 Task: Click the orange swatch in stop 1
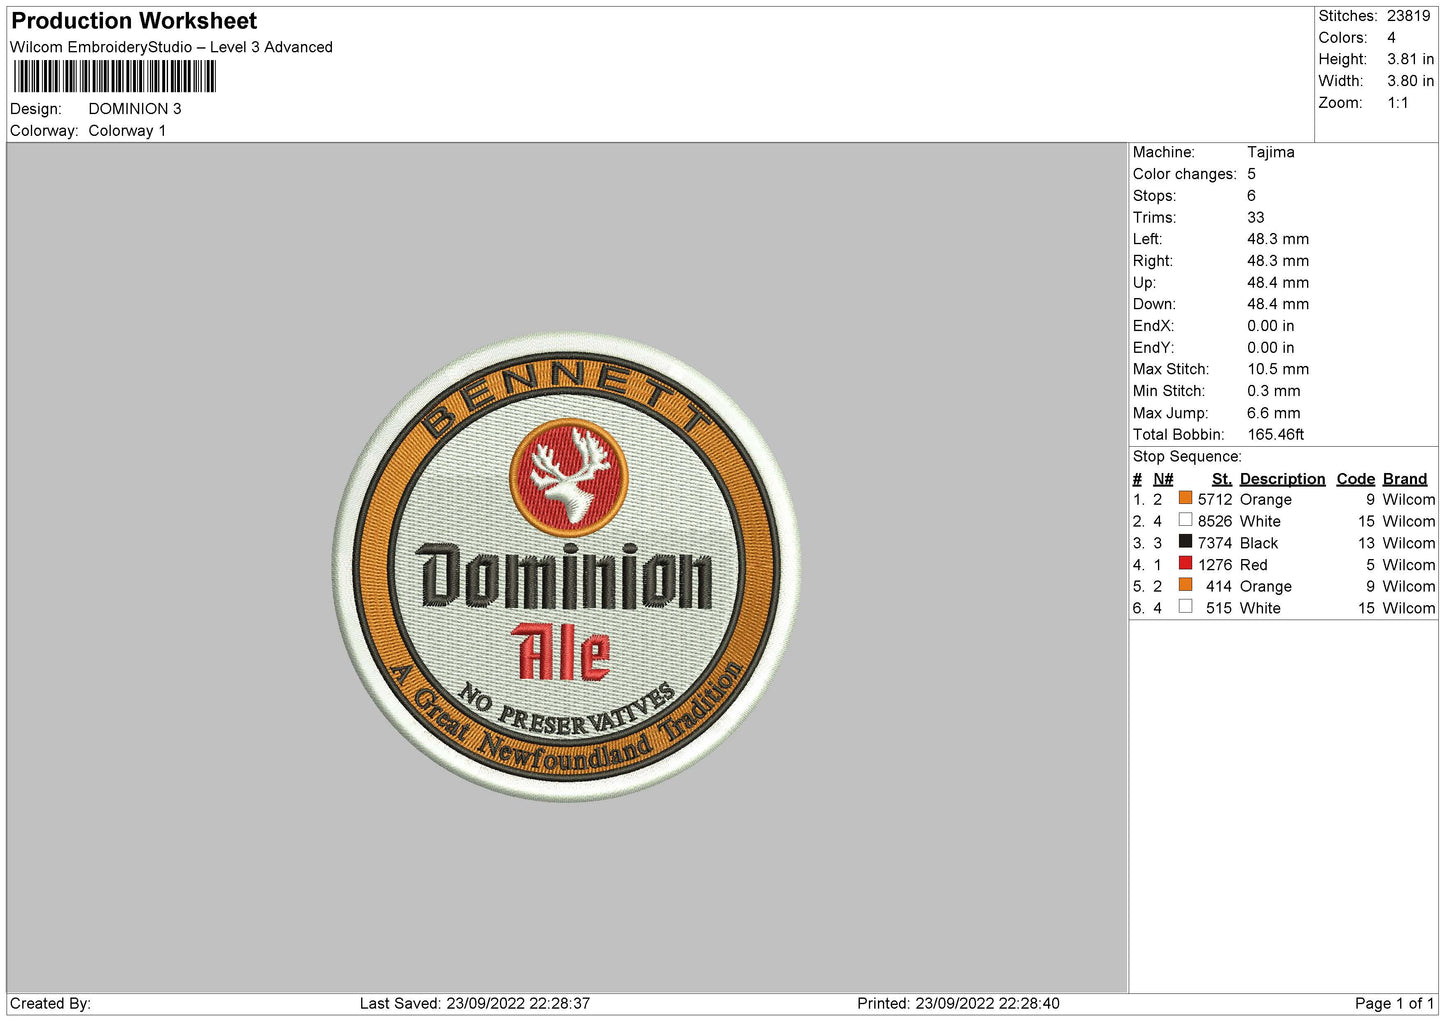(1185, 498)
